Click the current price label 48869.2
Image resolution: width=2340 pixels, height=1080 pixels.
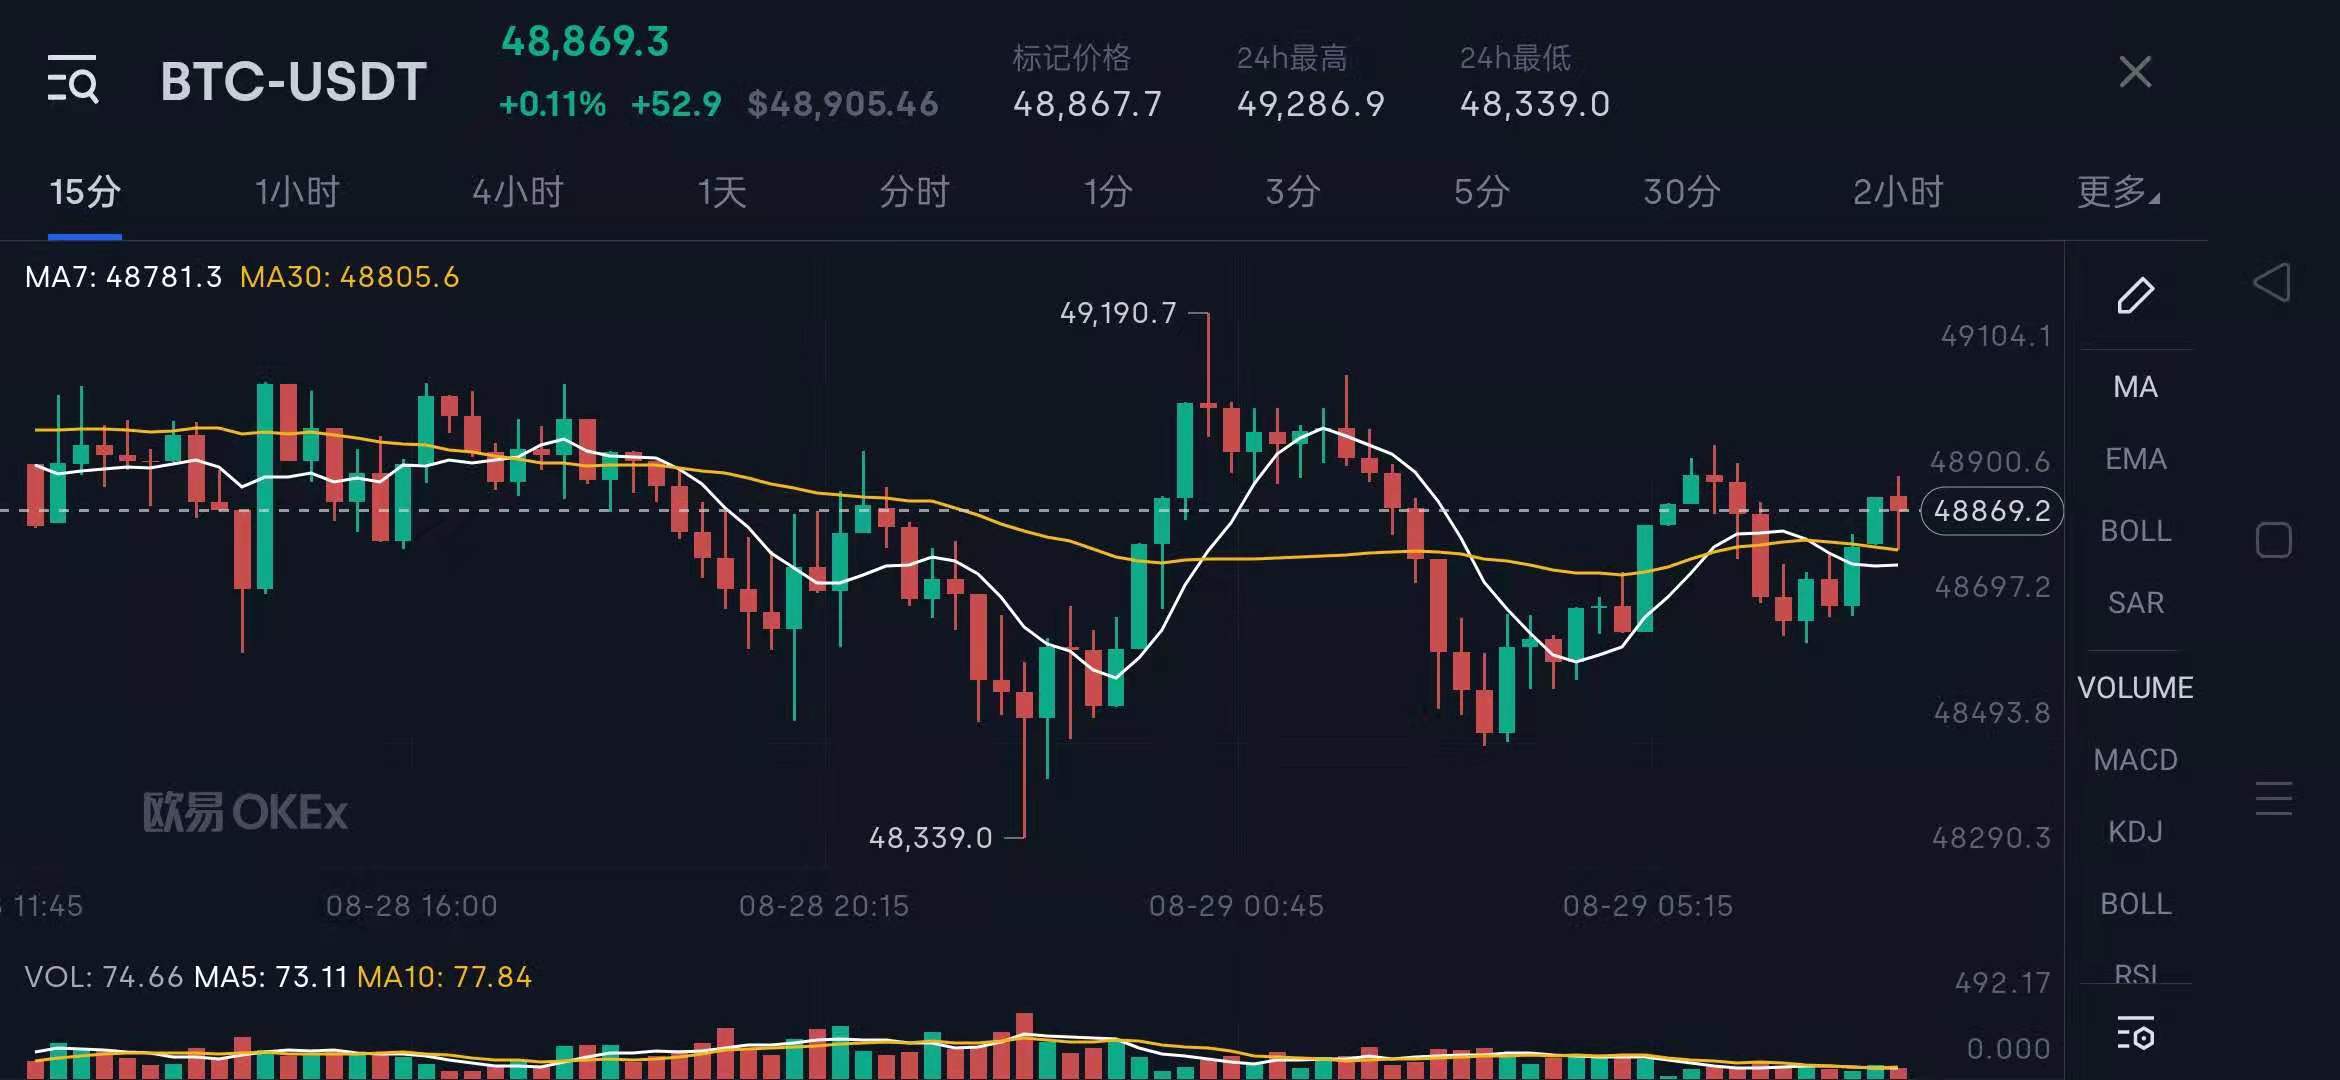pos(1990,511)
